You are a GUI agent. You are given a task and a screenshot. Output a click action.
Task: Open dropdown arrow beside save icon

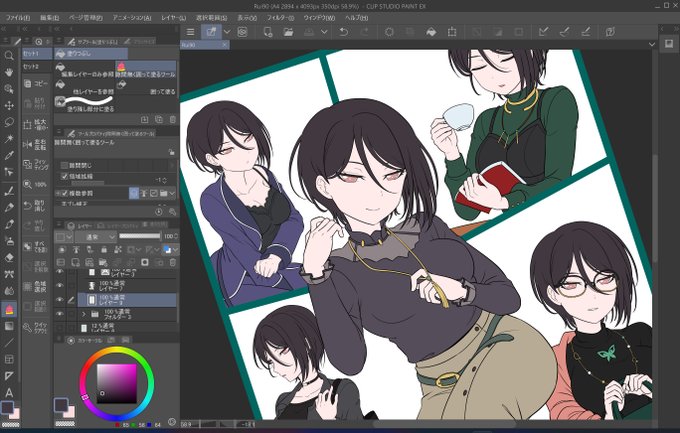pos(324,32)
